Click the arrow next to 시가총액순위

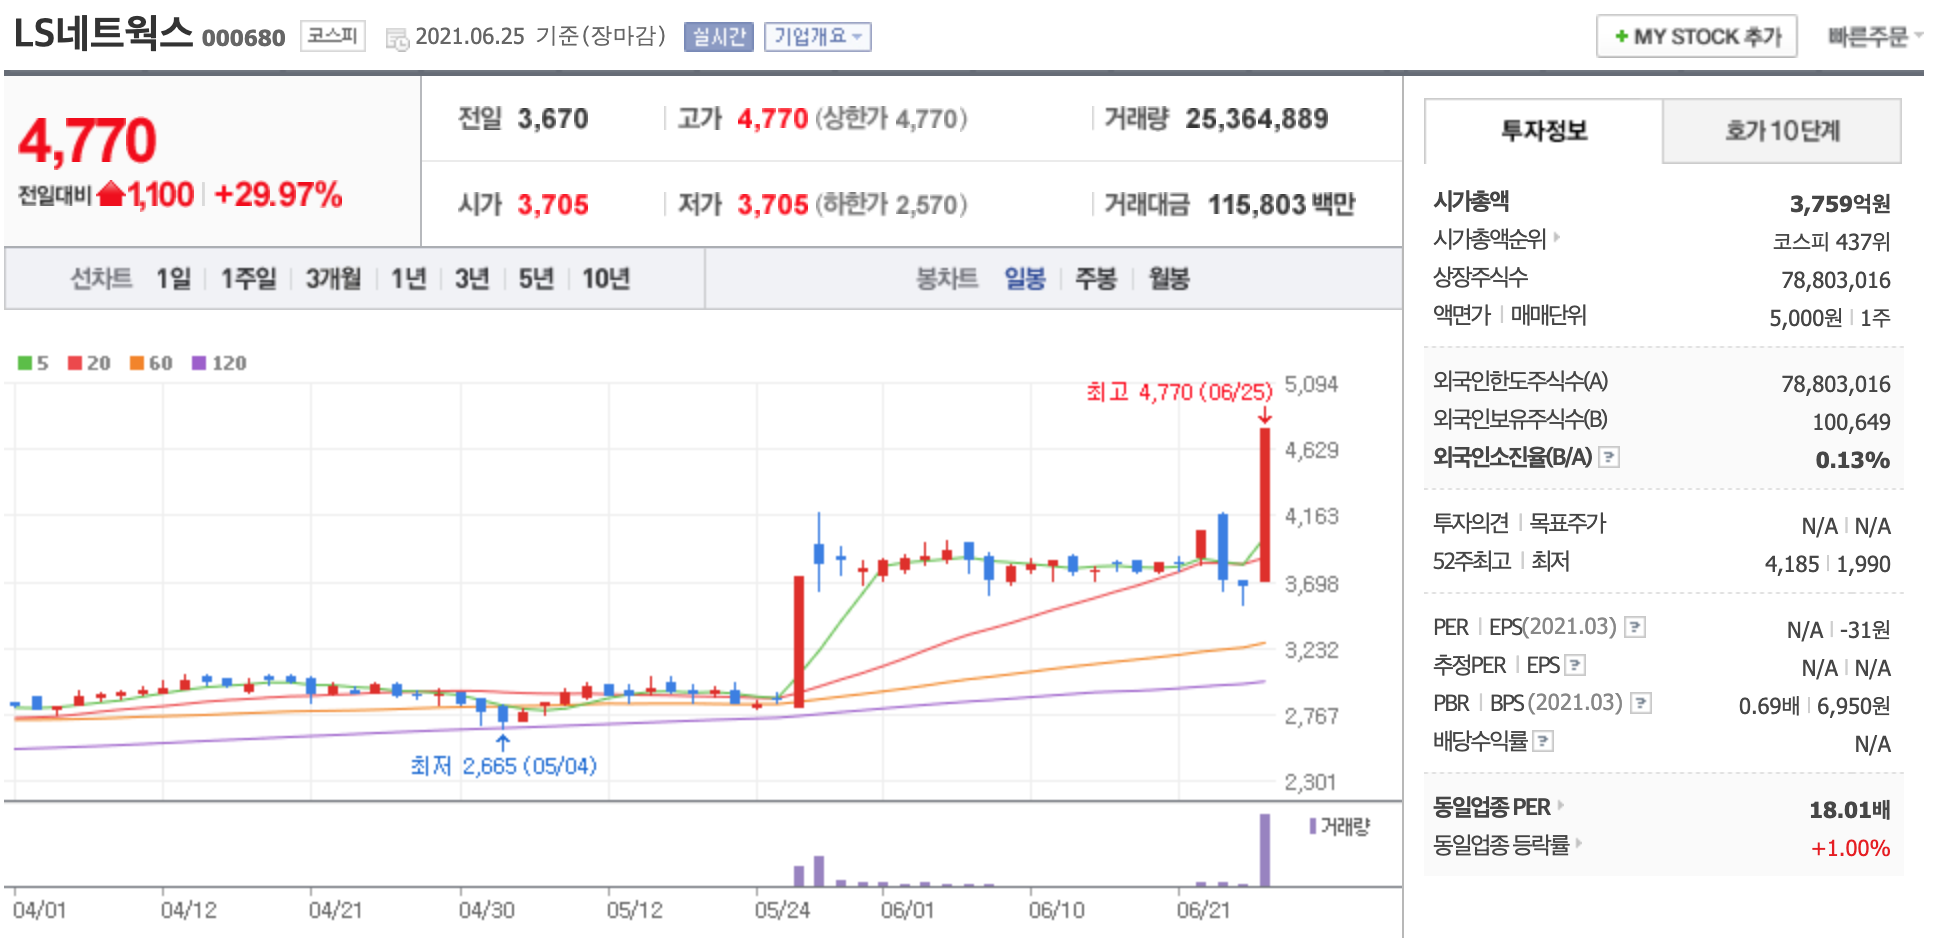(1556, 237)
